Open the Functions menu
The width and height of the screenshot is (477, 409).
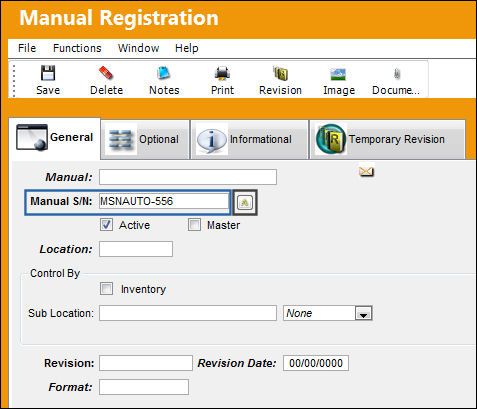(x=77, y=48)
